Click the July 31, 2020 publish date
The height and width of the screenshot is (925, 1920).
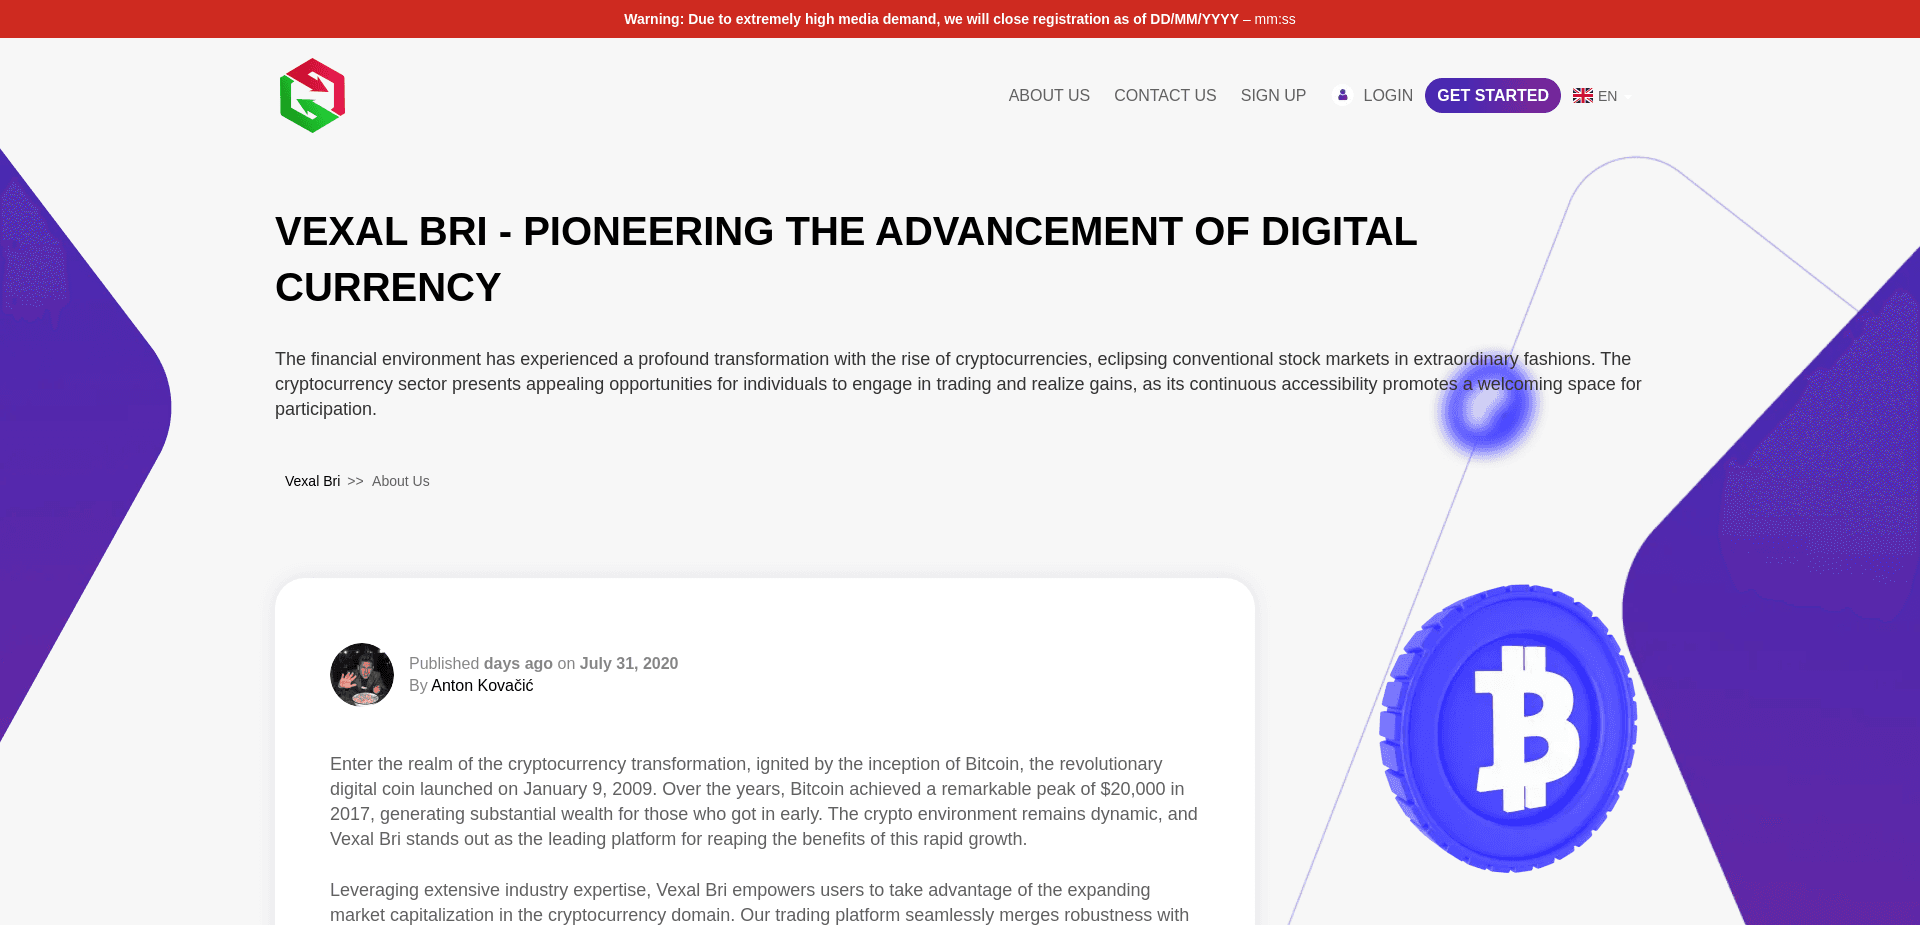click(628, 663)
